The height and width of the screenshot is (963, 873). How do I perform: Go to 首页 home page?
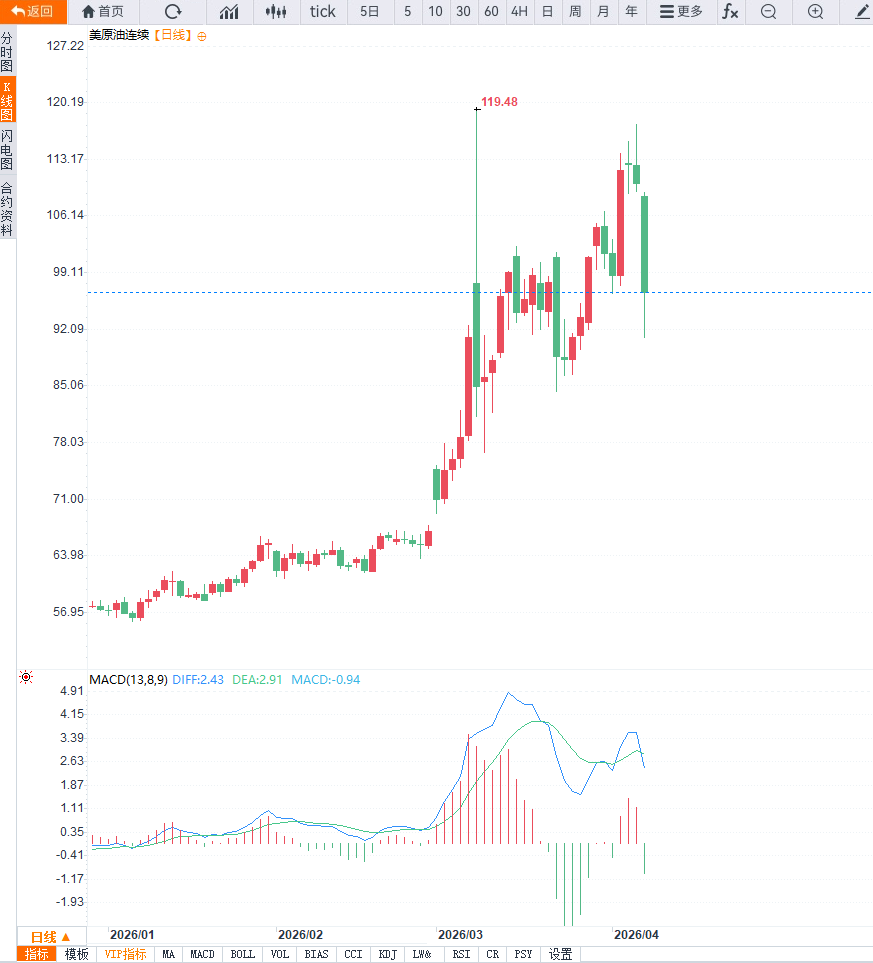(103, 12)
